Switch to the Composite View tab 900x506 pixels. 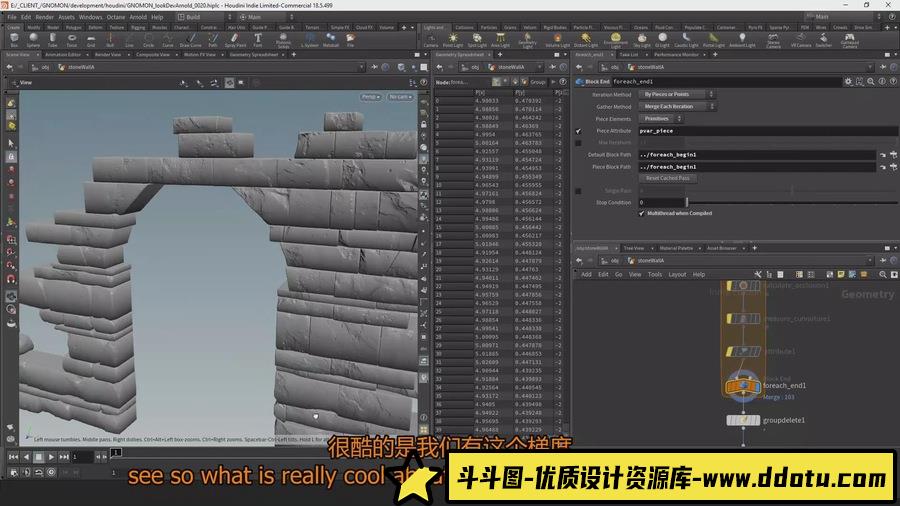(153, 55)
